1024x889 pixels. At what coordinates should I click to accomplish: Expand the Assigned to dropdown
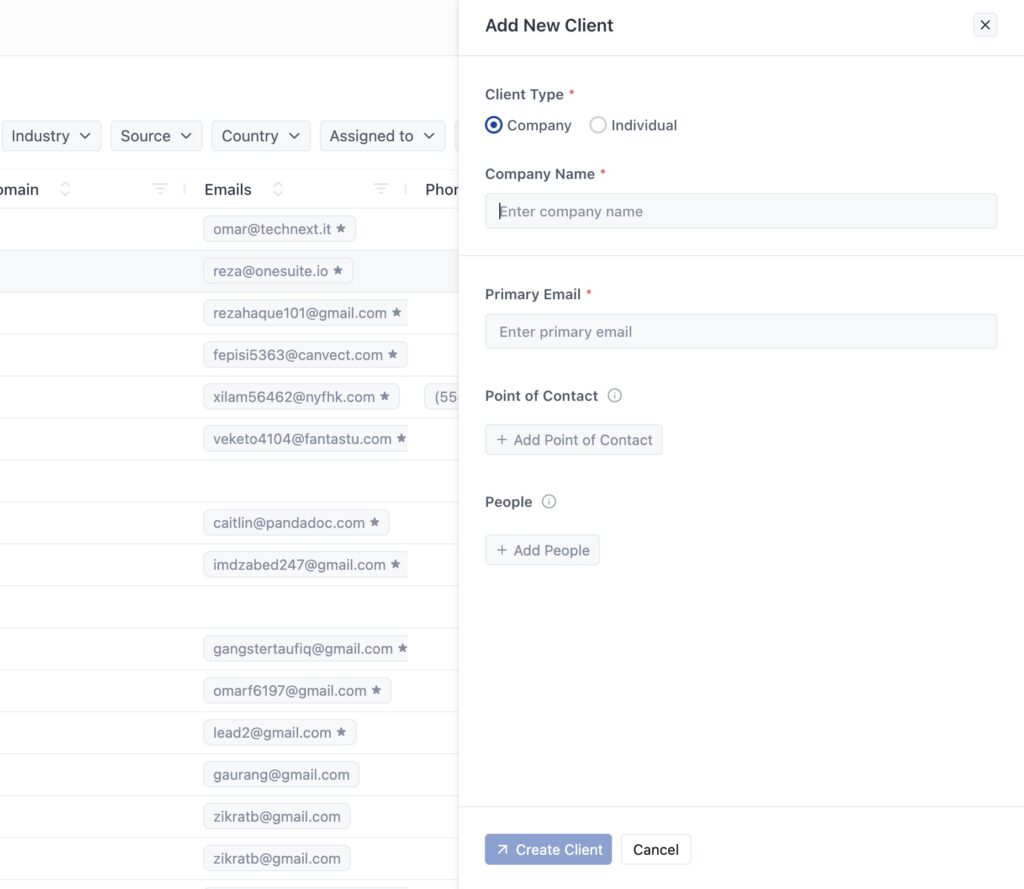(x=382, y=135)
